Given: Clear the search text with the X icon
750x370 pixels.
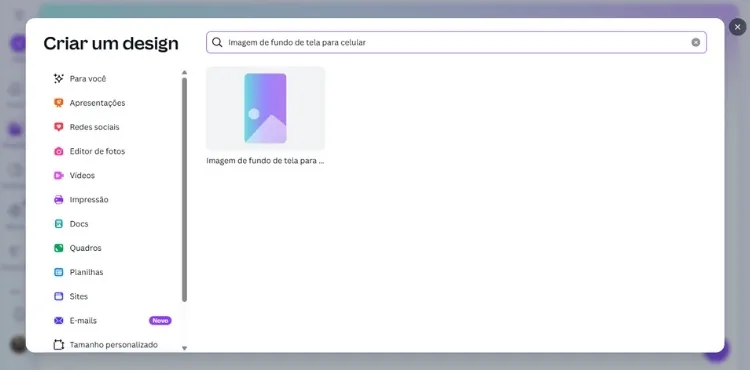Looking at the screenshot, I should 695,42.
